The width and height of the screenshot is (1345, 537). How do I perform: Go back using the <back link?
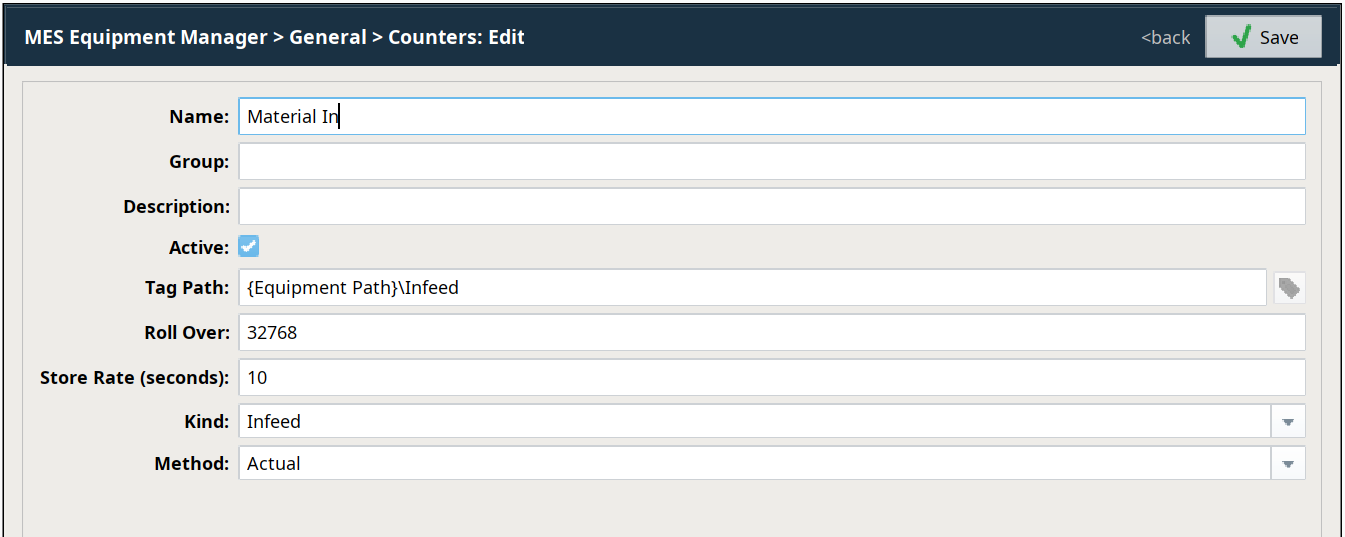(x=1165, y=38)
